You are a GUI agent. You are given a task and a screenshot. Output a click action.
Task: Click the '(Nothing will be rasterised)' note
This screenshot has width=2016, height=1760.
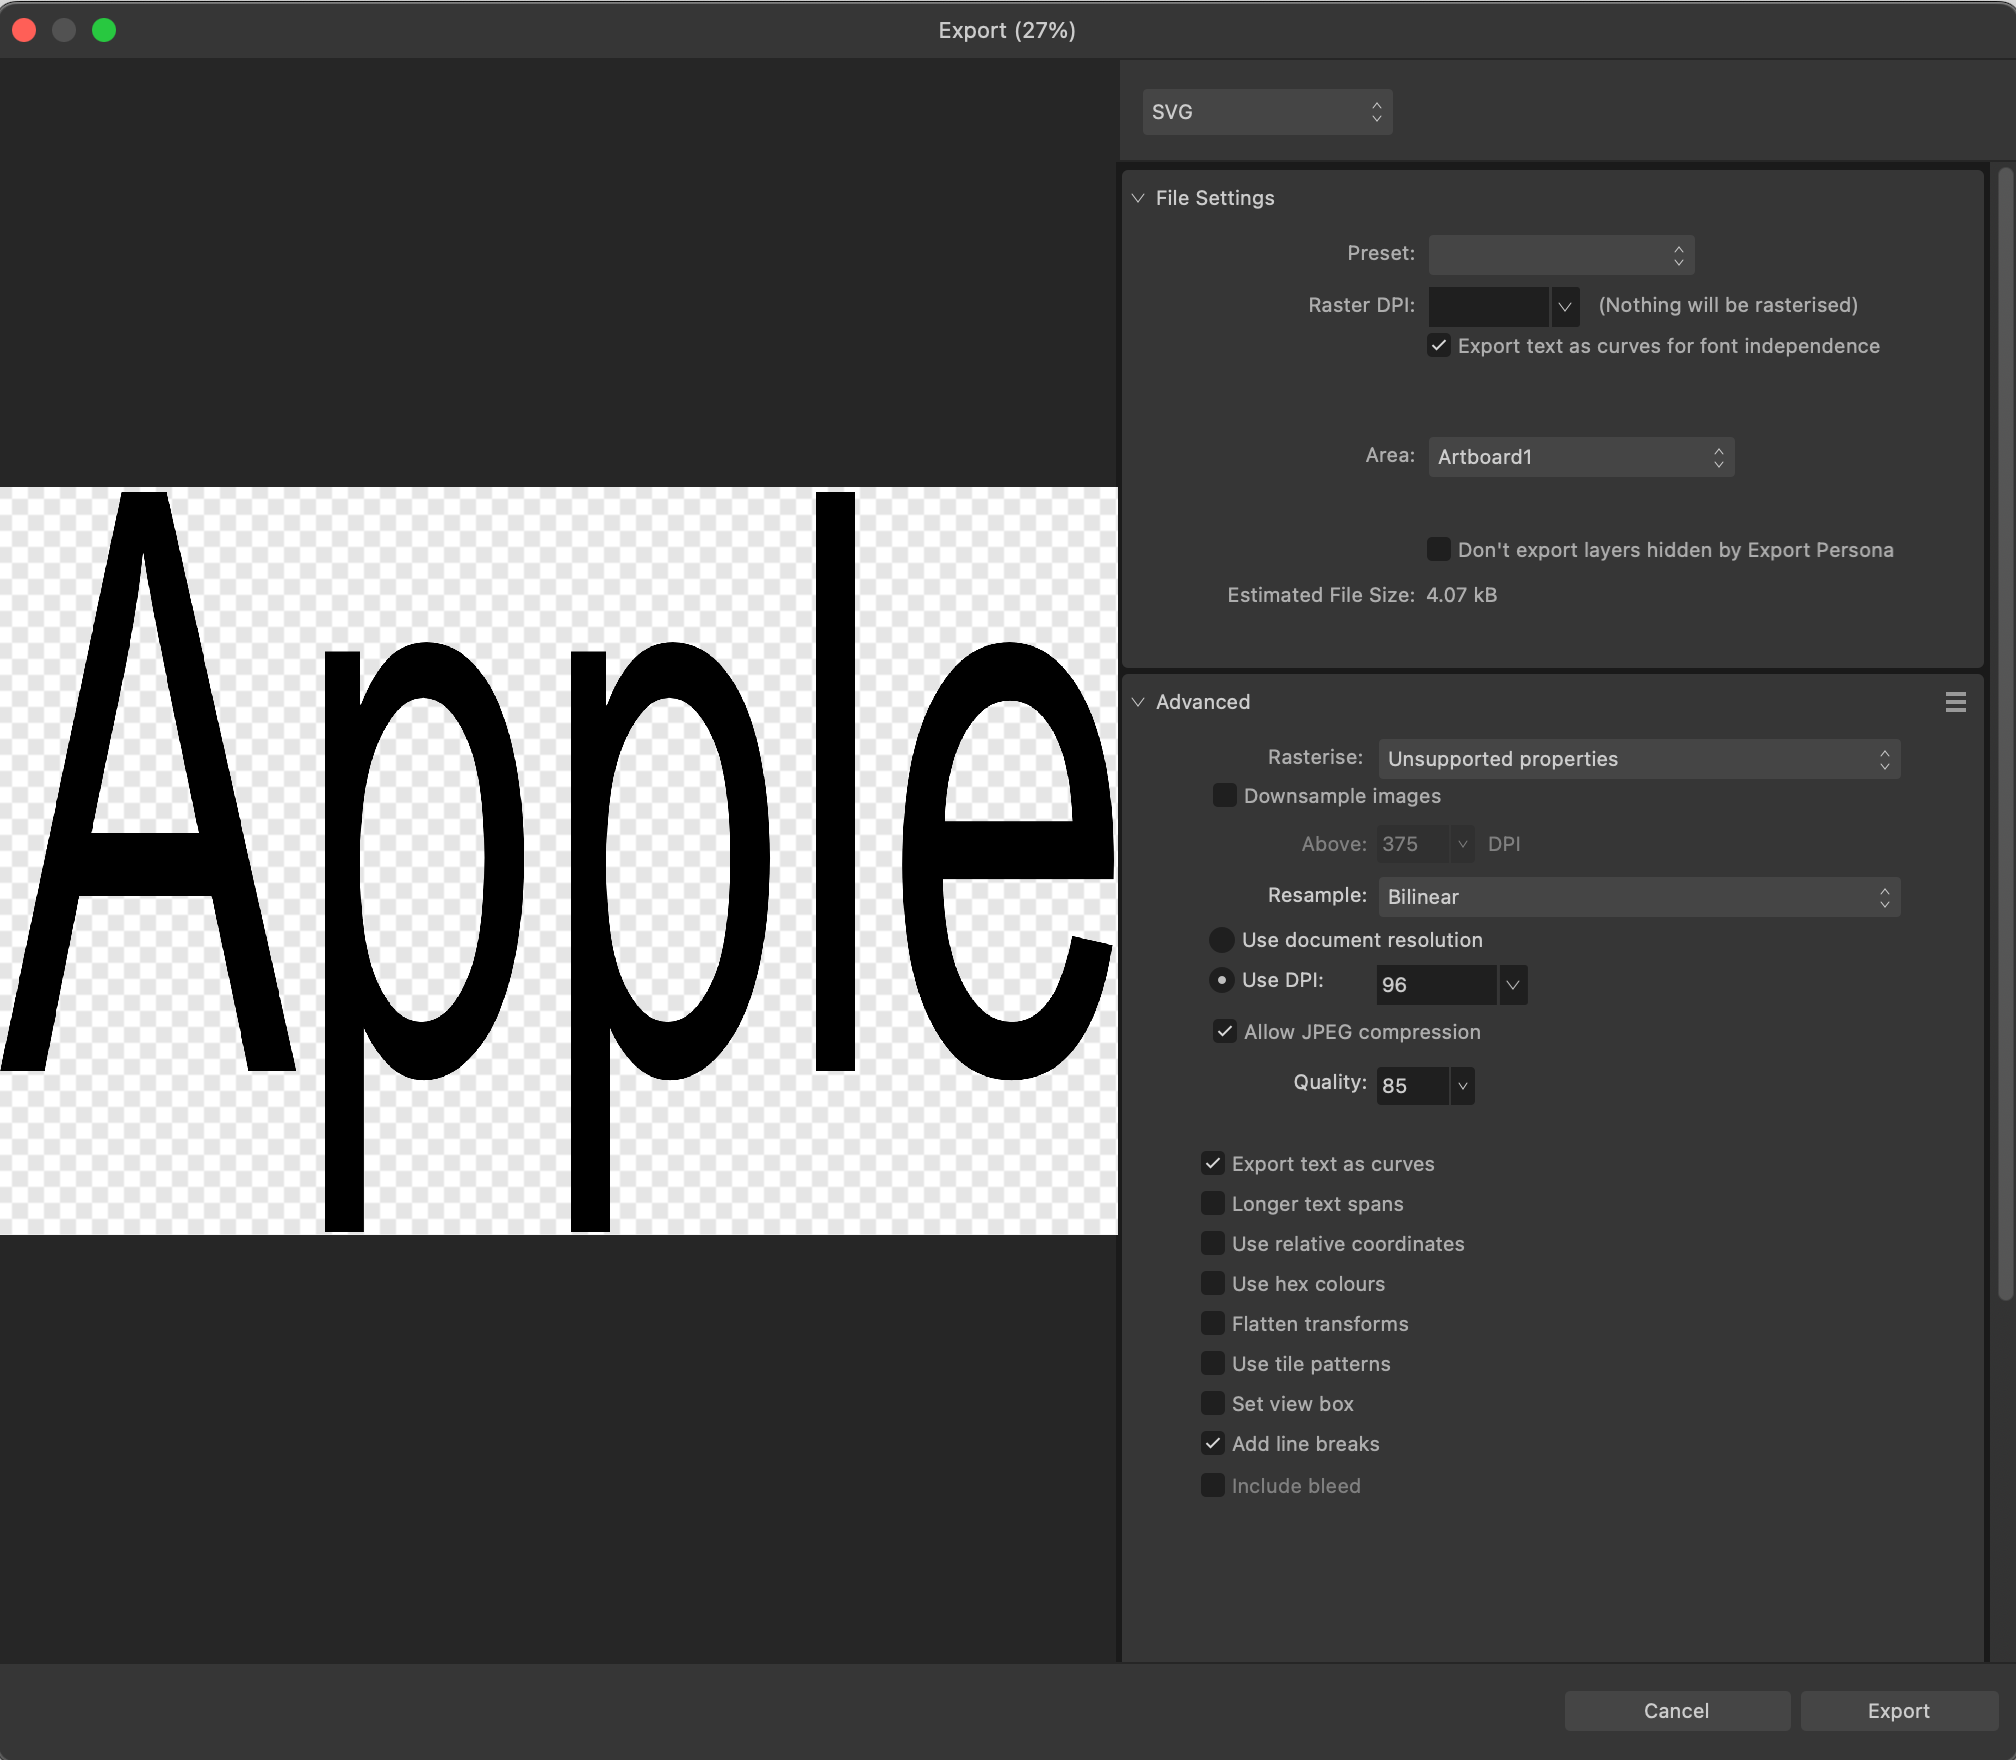tap(1728, 305)
